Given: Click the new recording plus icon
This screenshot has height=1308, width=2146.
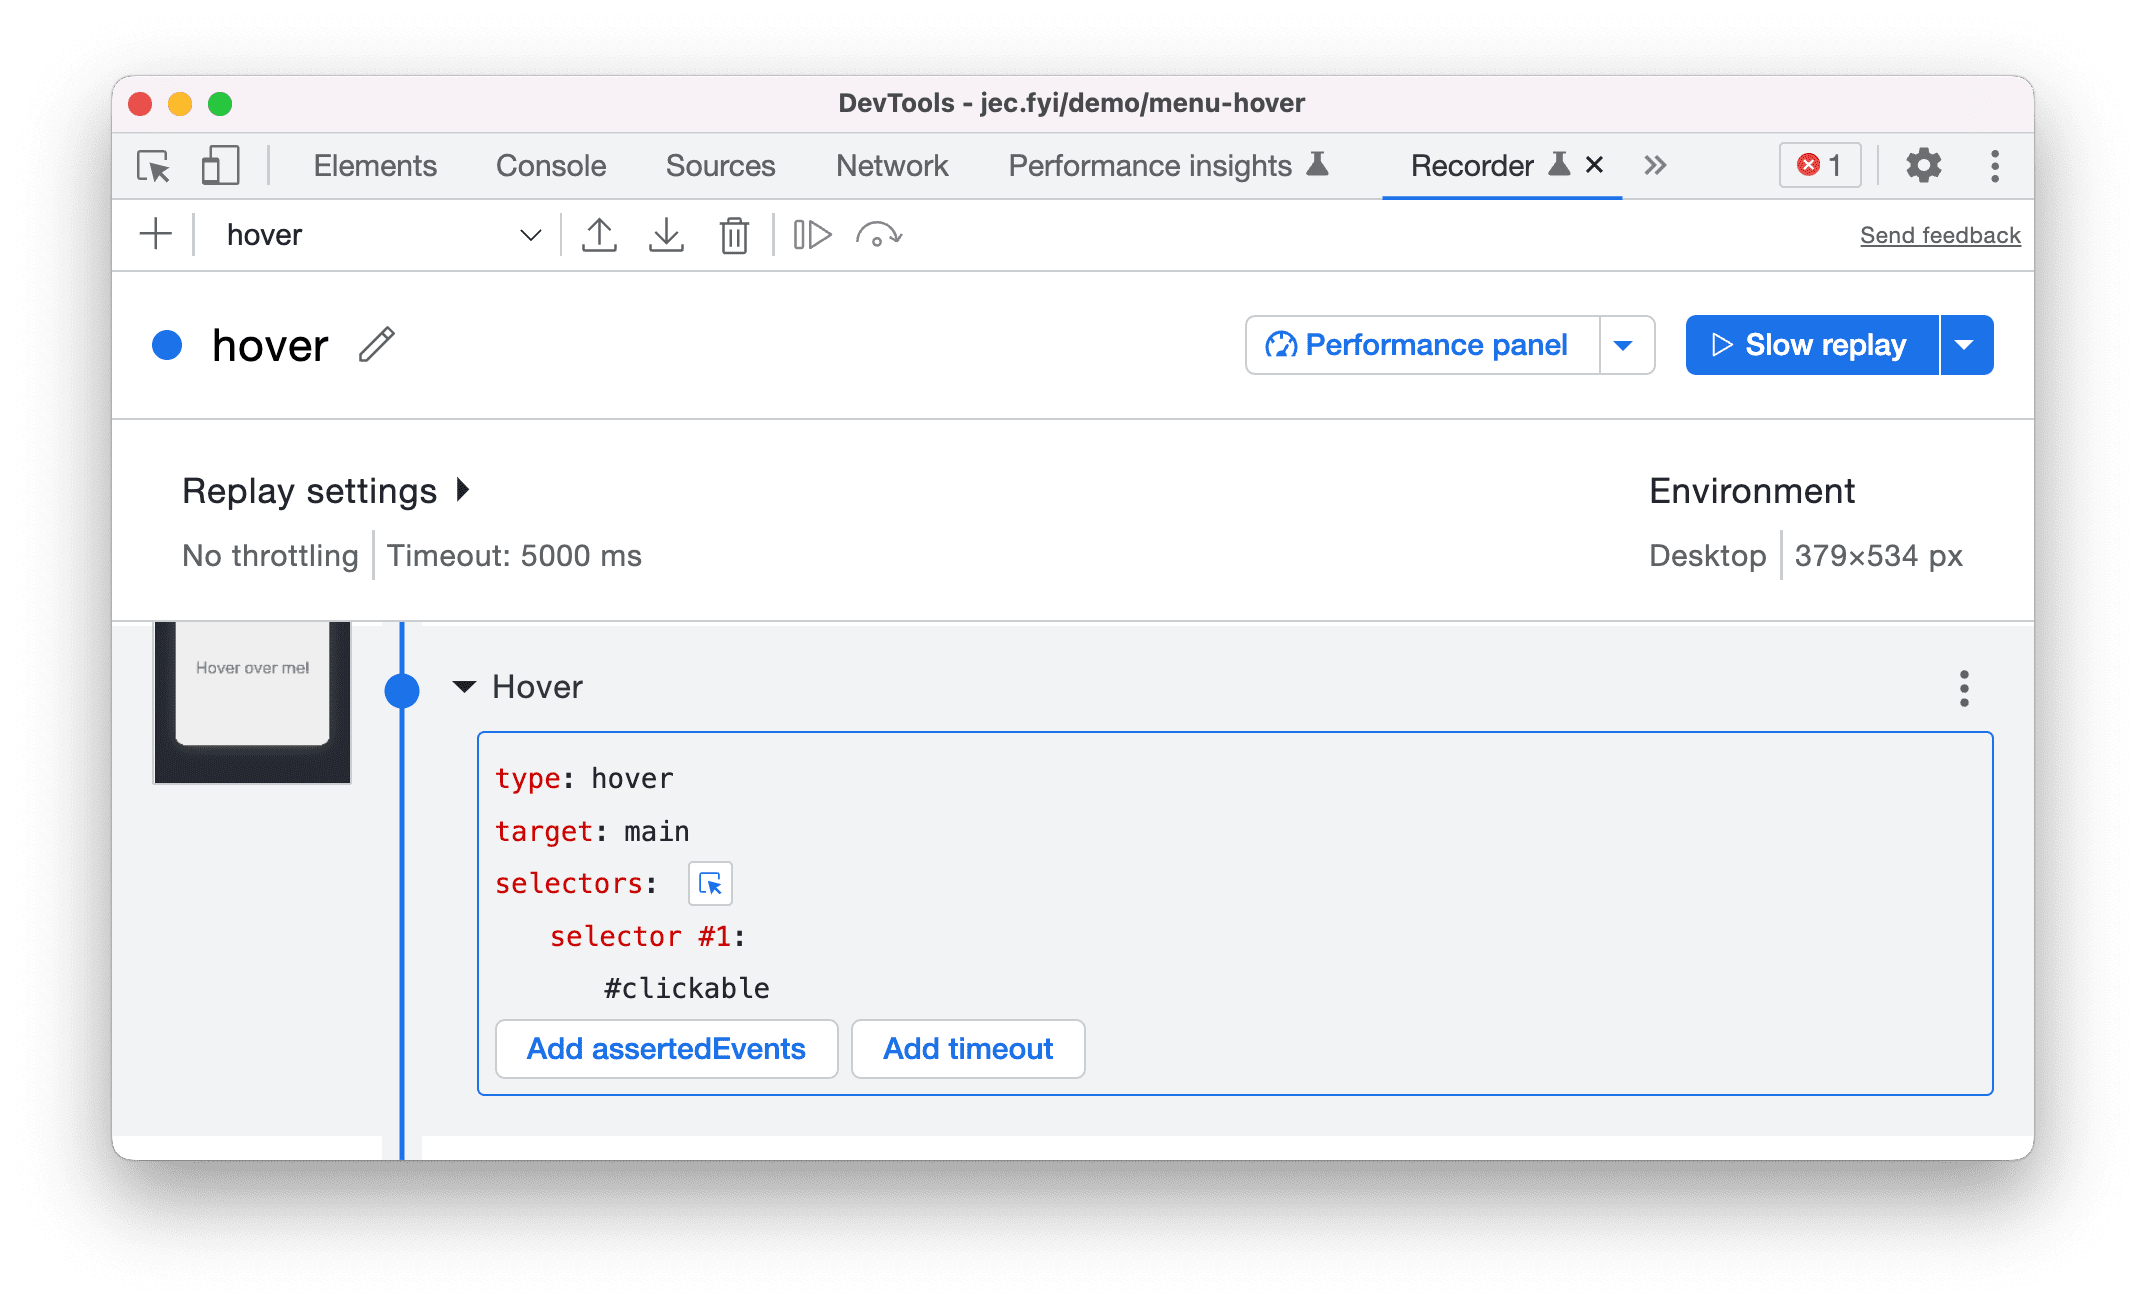Looking at the screenshot, I should click(153, 233).
